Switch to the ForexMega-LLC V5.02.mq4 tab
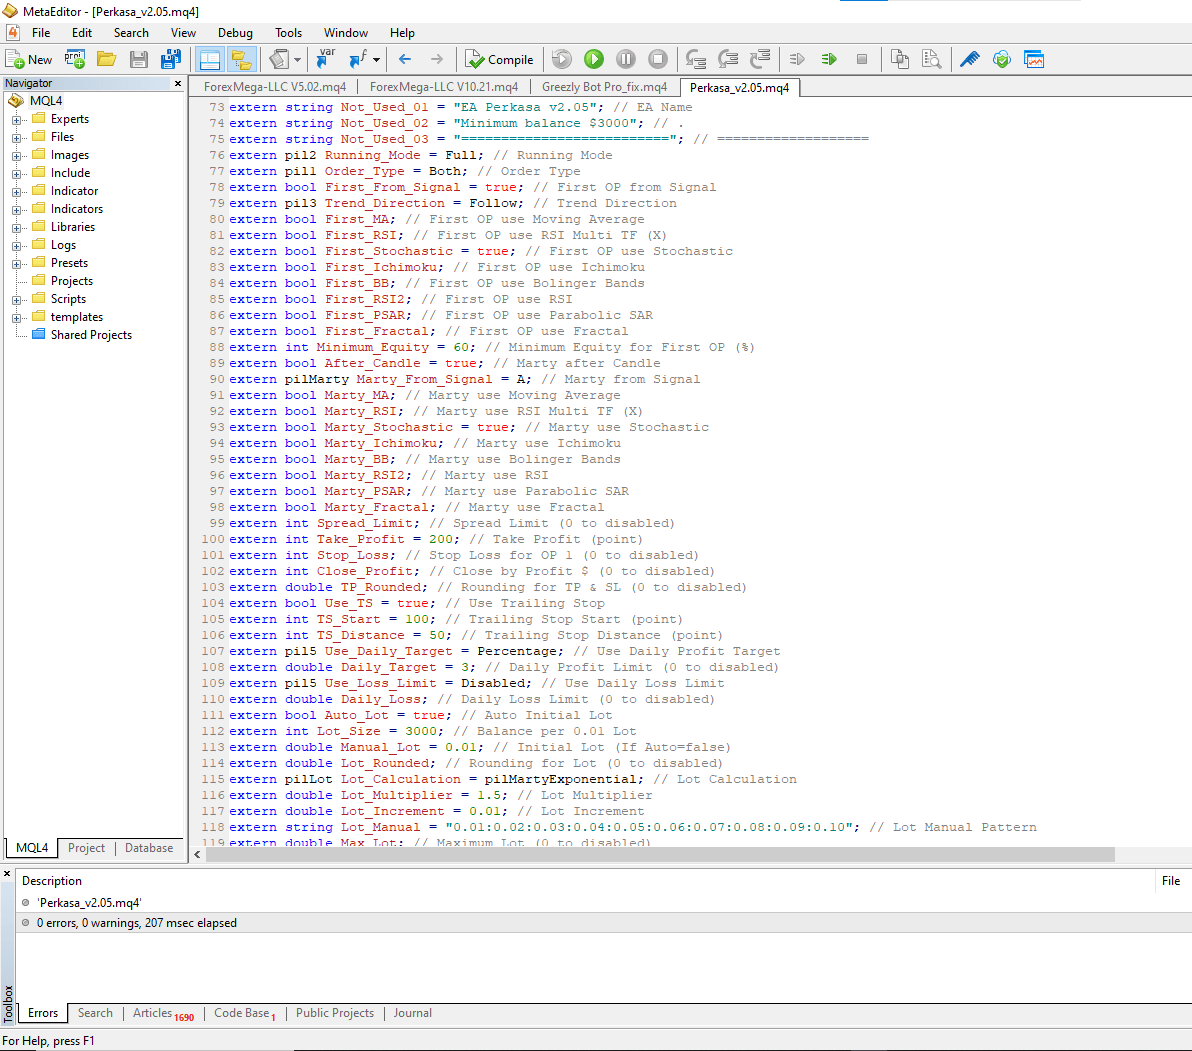1192x1051 pixels. point(274,87)
